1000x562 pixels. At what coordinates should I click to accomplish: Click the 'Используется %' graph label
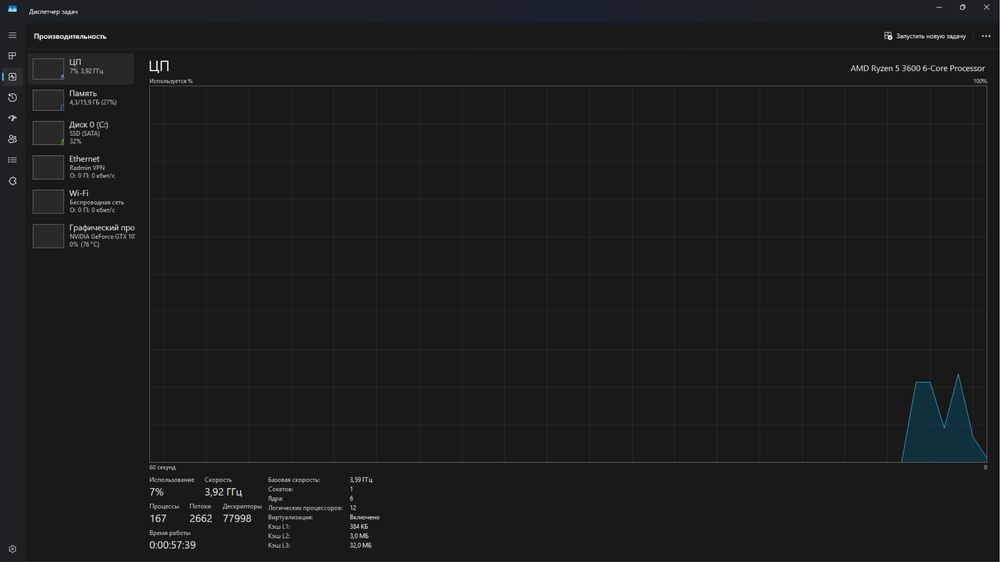[x=171, y=81]
